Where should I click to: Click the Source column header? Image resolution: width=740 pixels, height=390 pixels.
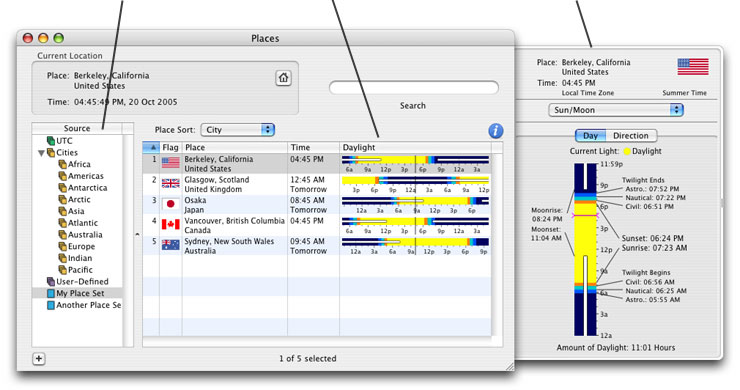point(77,128)
